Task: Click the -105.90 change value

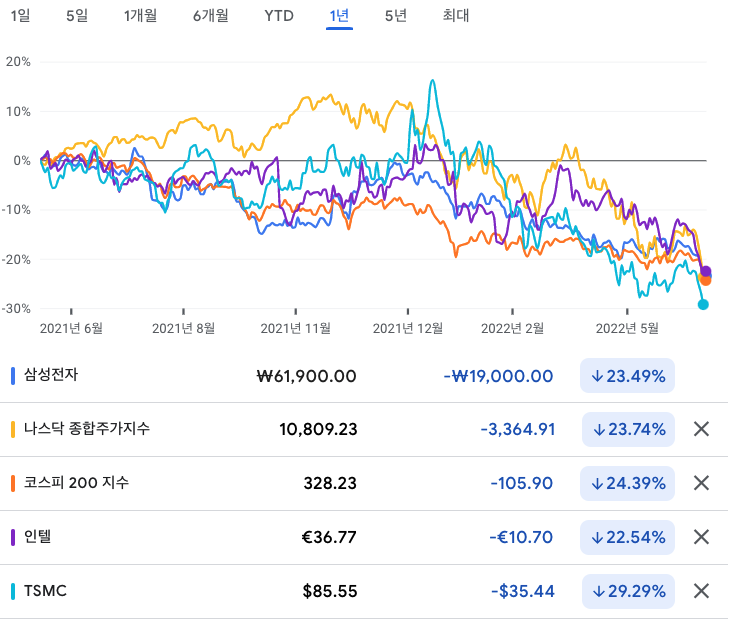Action: [522, 483]
